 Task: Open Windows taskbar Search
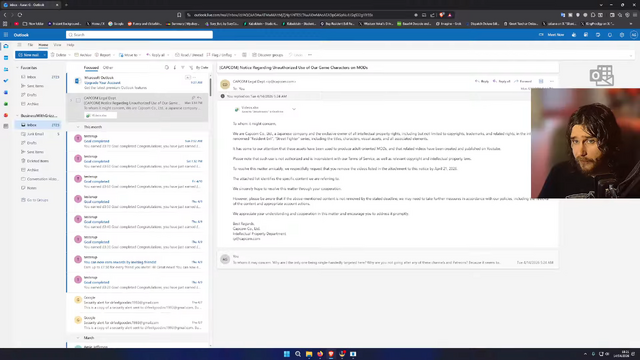click(298, 354)
